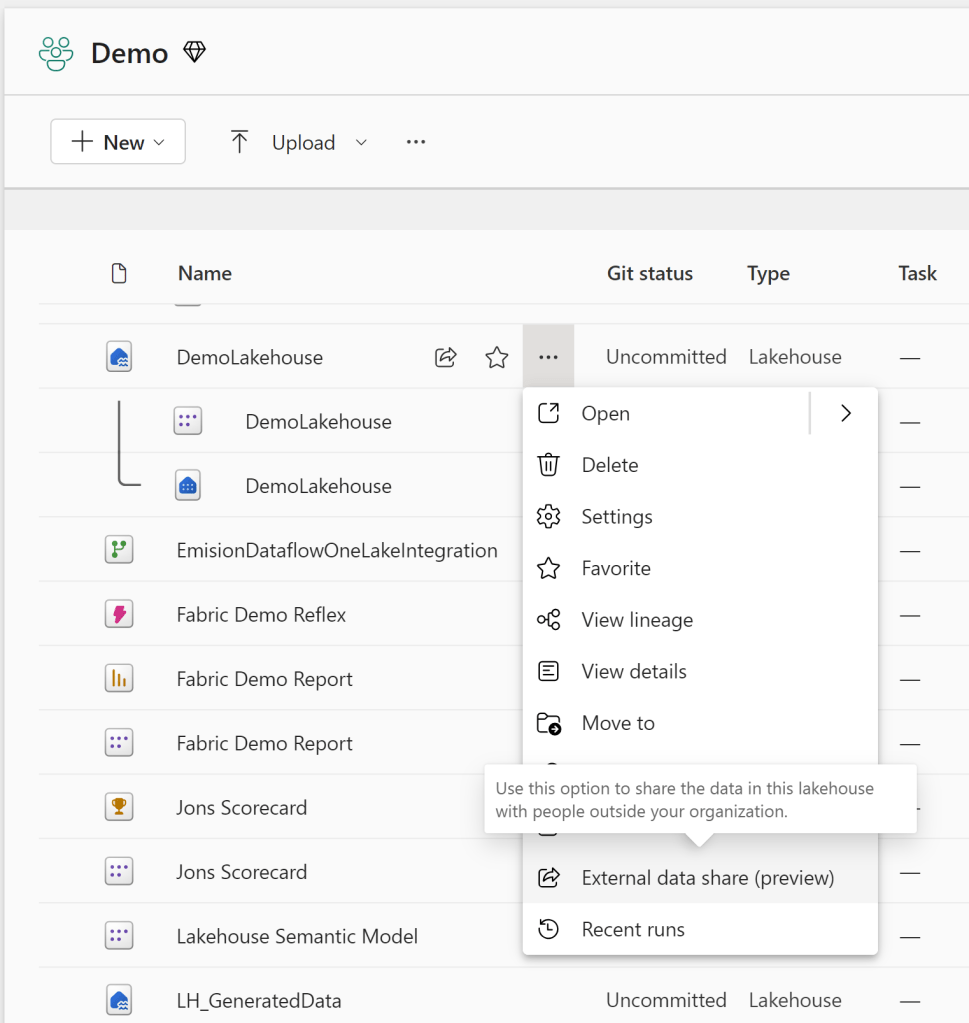969x1023 pixels.
Task: Click the diamond premium icon beside Demo
Action: click(x=195, y=52)
